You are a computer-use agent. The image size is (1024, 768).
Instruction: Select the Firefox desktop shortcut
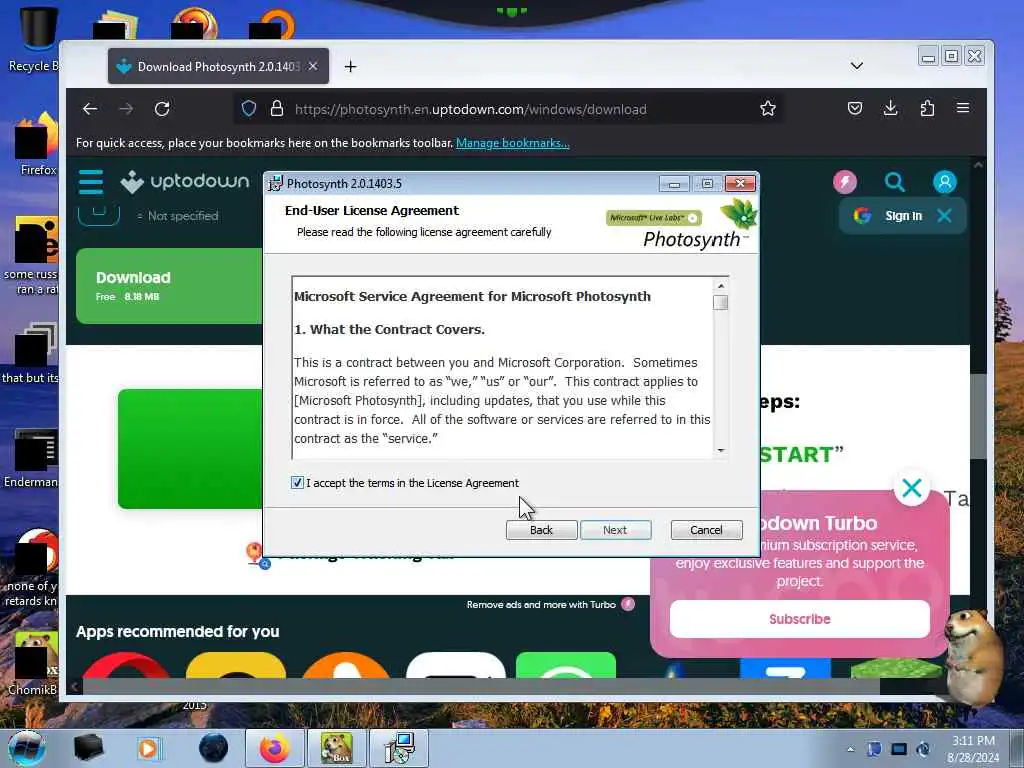coord(38,145)
